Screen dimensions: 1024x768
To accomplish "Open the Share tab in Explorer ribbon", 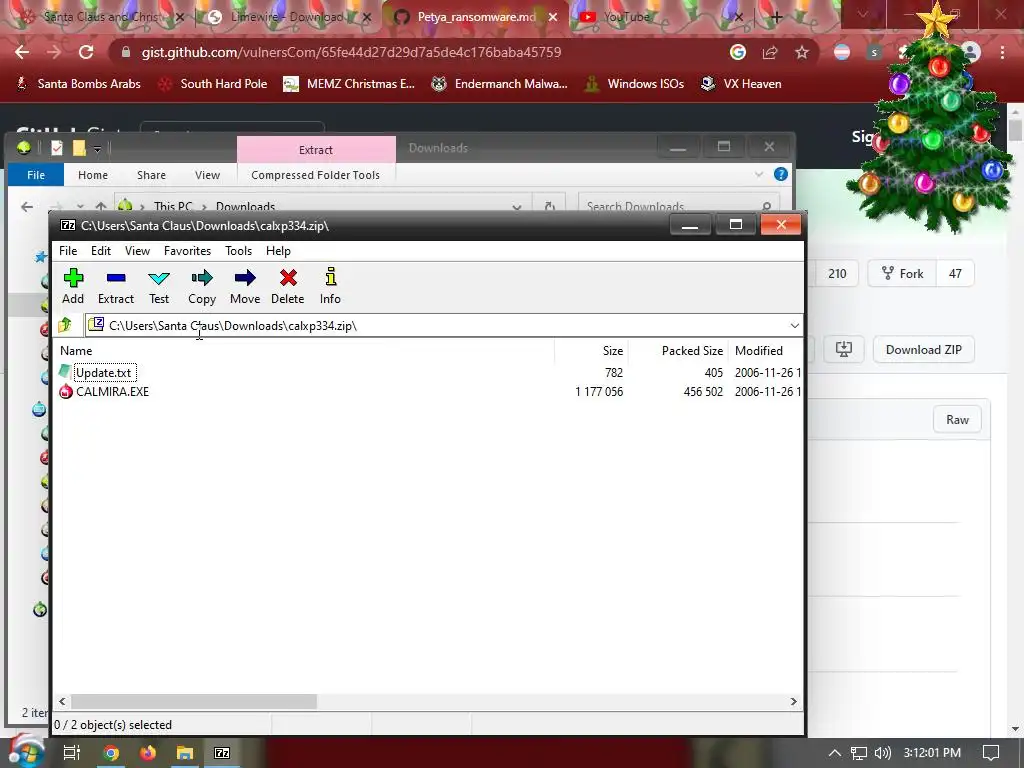I will coord(151,175).
